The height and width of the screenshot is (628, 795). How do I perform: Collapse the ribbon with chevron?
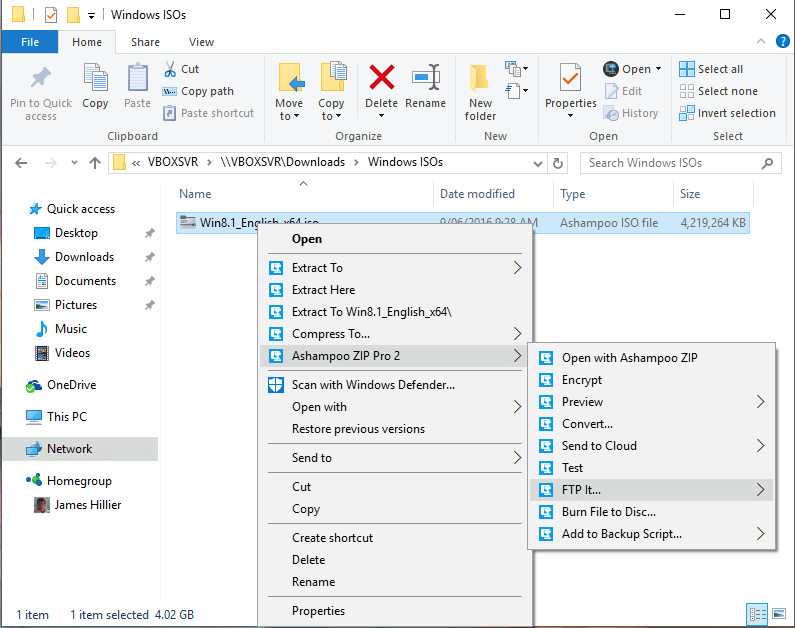tap(761, 42)
